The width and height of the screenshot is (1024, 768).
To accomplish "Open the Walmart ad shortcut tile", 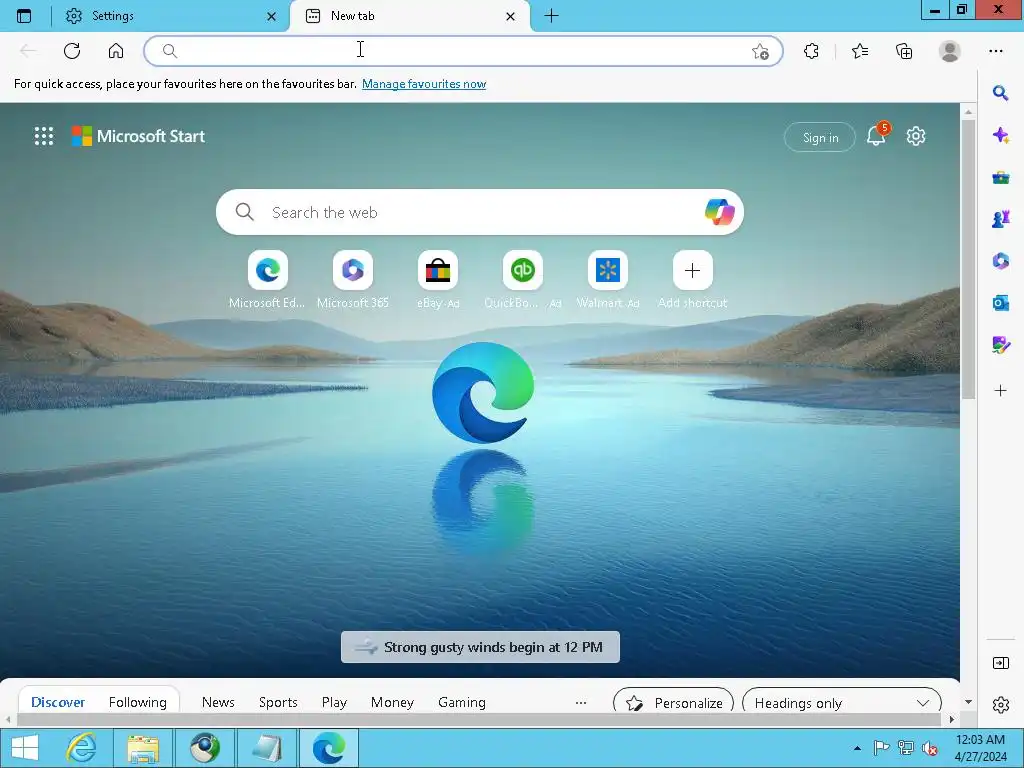I will pyautogui.click(x=607, y=280).
